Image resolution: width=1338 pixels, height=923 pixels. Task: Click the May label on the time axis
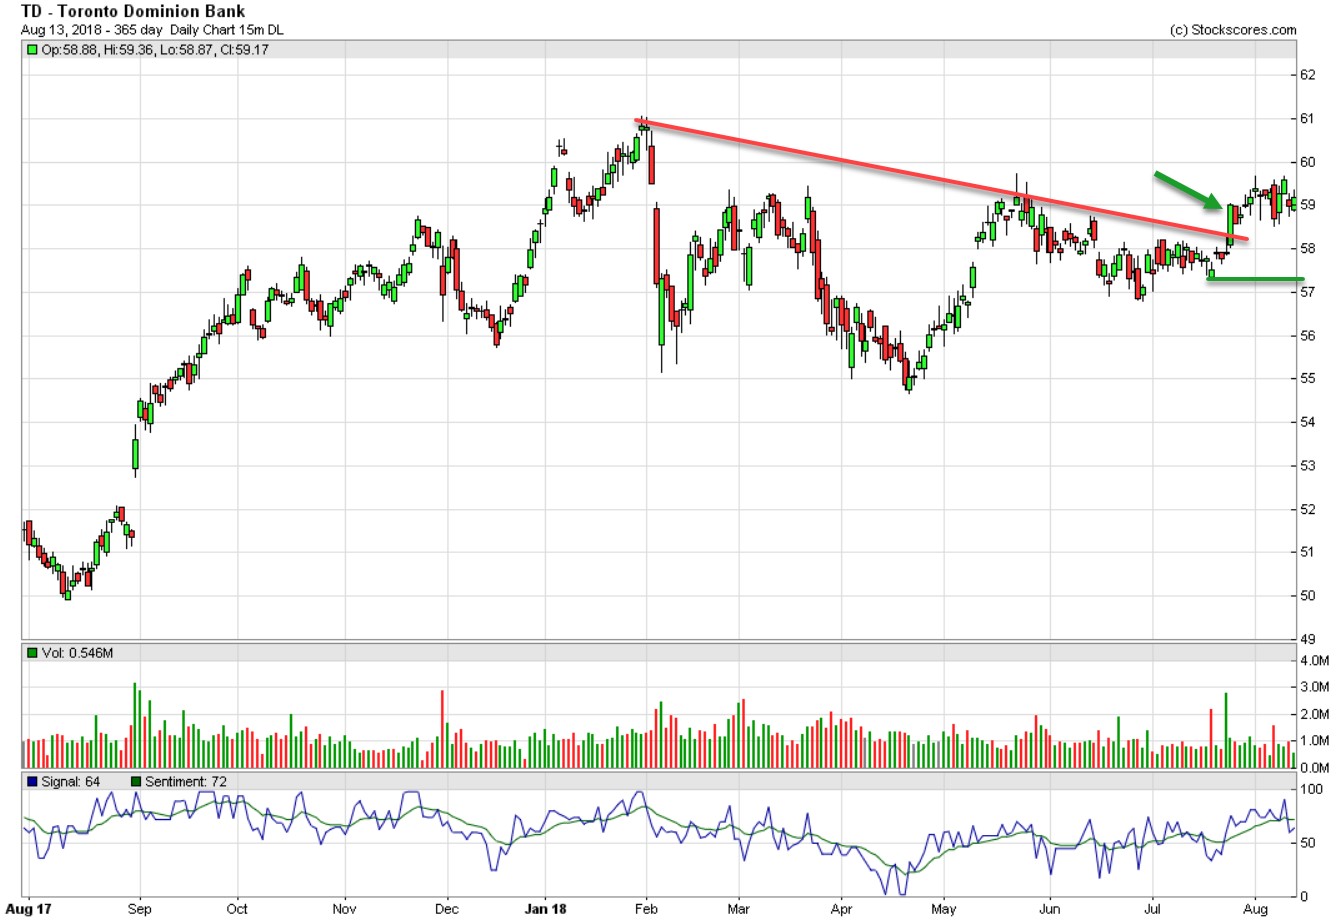(x=945, y=911)
